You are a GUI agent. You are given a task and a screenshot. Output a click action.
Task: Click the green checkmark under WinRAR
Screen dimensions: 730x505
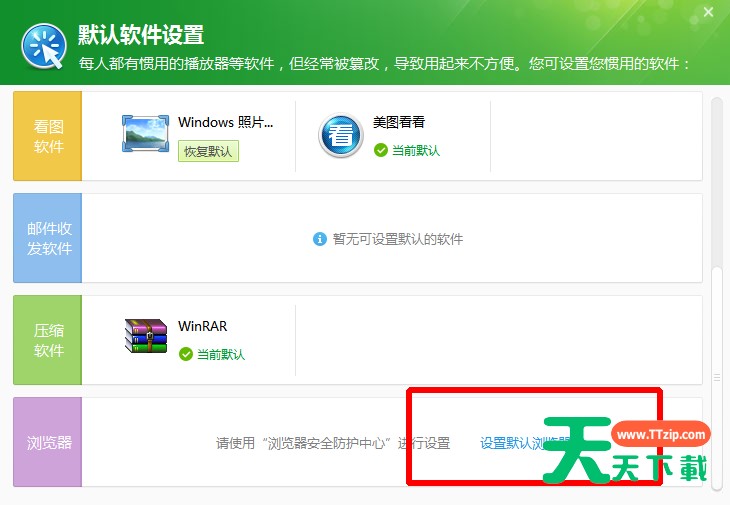coord(185,354)
